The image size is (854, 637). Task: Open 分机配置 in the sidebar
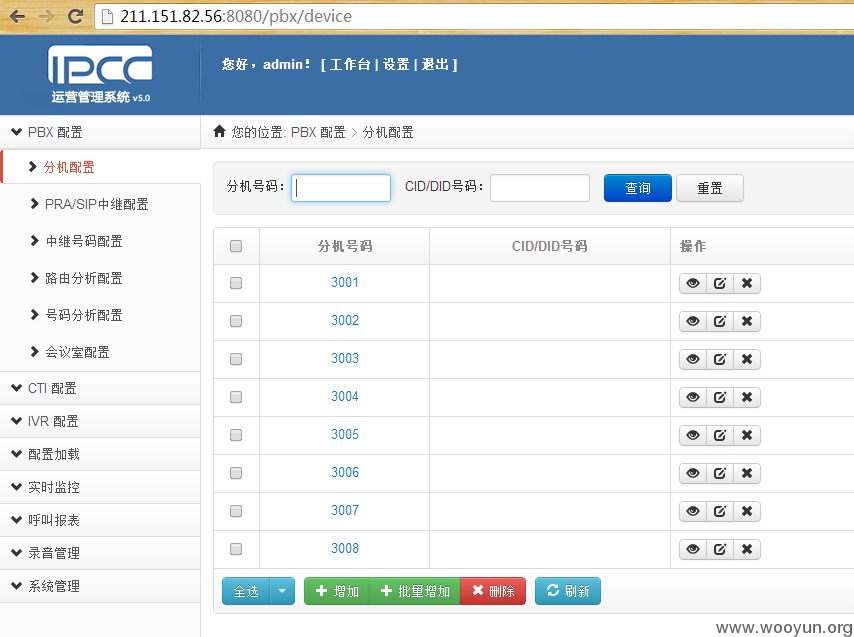[x=69, y=167]
